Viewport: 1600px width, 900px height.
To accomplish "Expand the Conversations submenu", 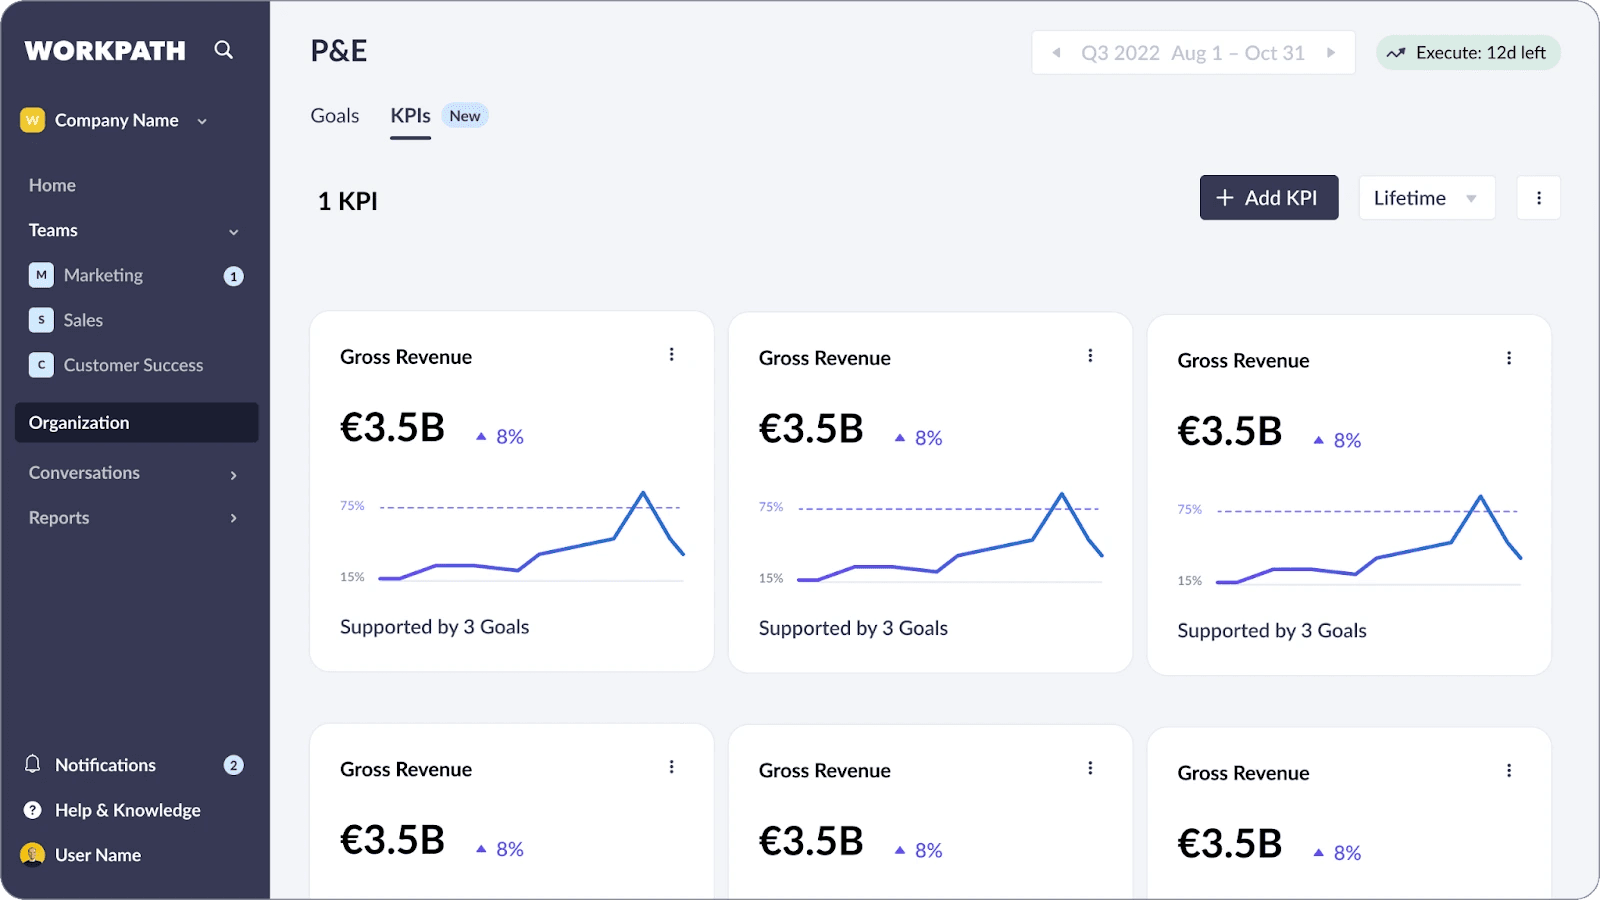I will pos(233,474).
